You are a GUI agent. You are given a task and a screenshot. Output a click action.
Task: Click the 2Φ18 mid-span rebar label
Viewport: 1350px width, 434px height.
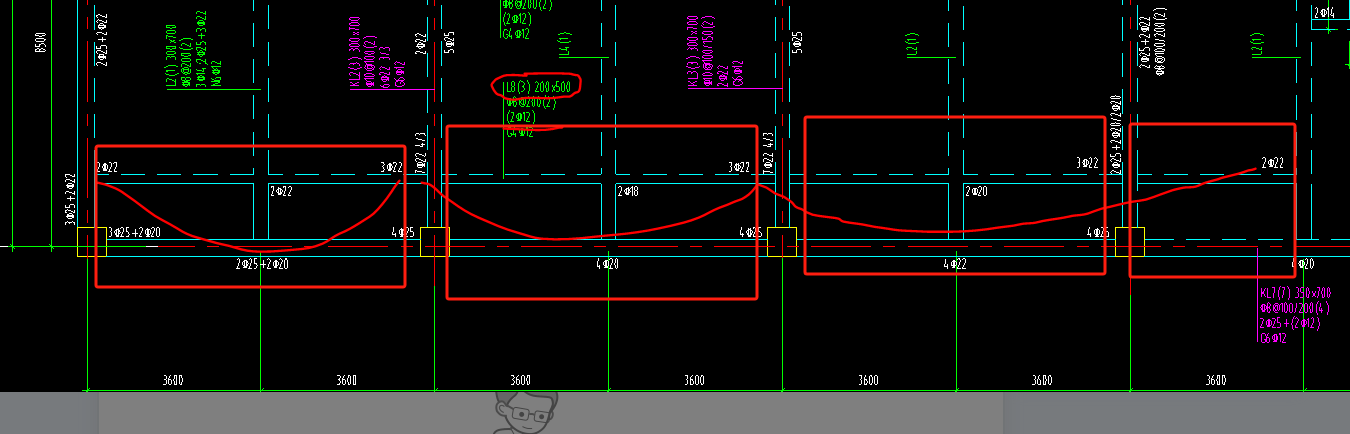[x=628, y=191]
